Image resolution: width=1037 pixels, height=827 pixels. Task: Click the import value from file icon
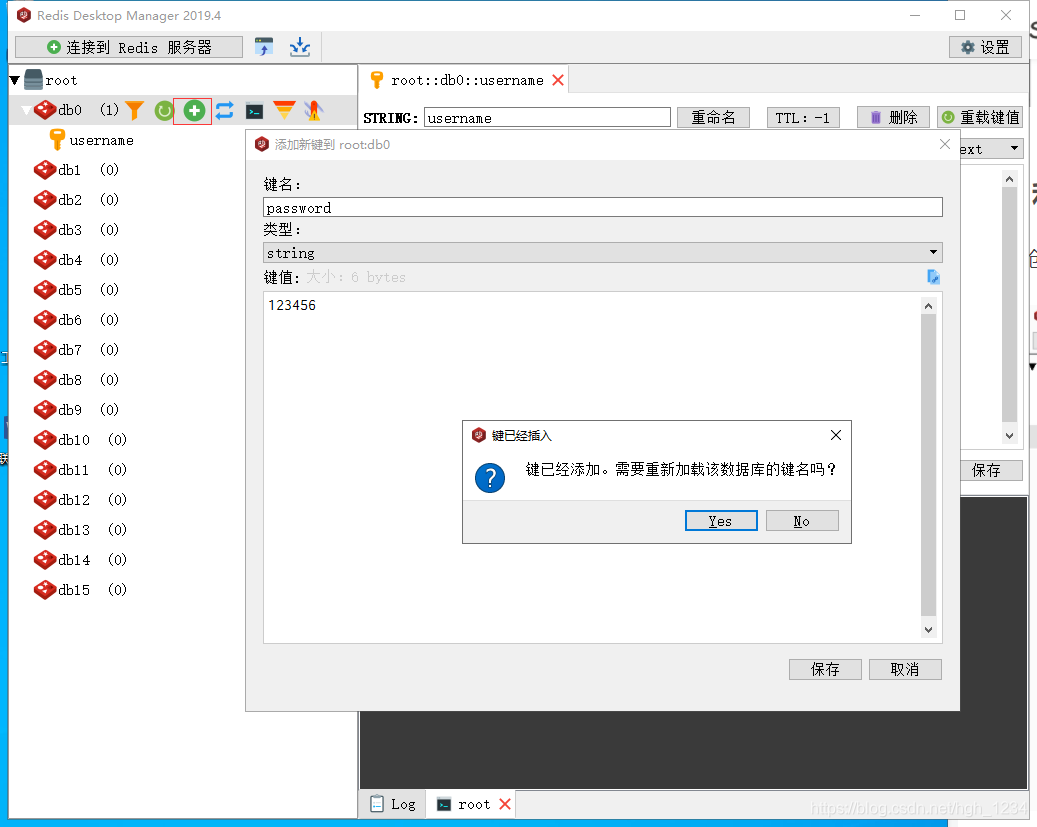(933, 277)
